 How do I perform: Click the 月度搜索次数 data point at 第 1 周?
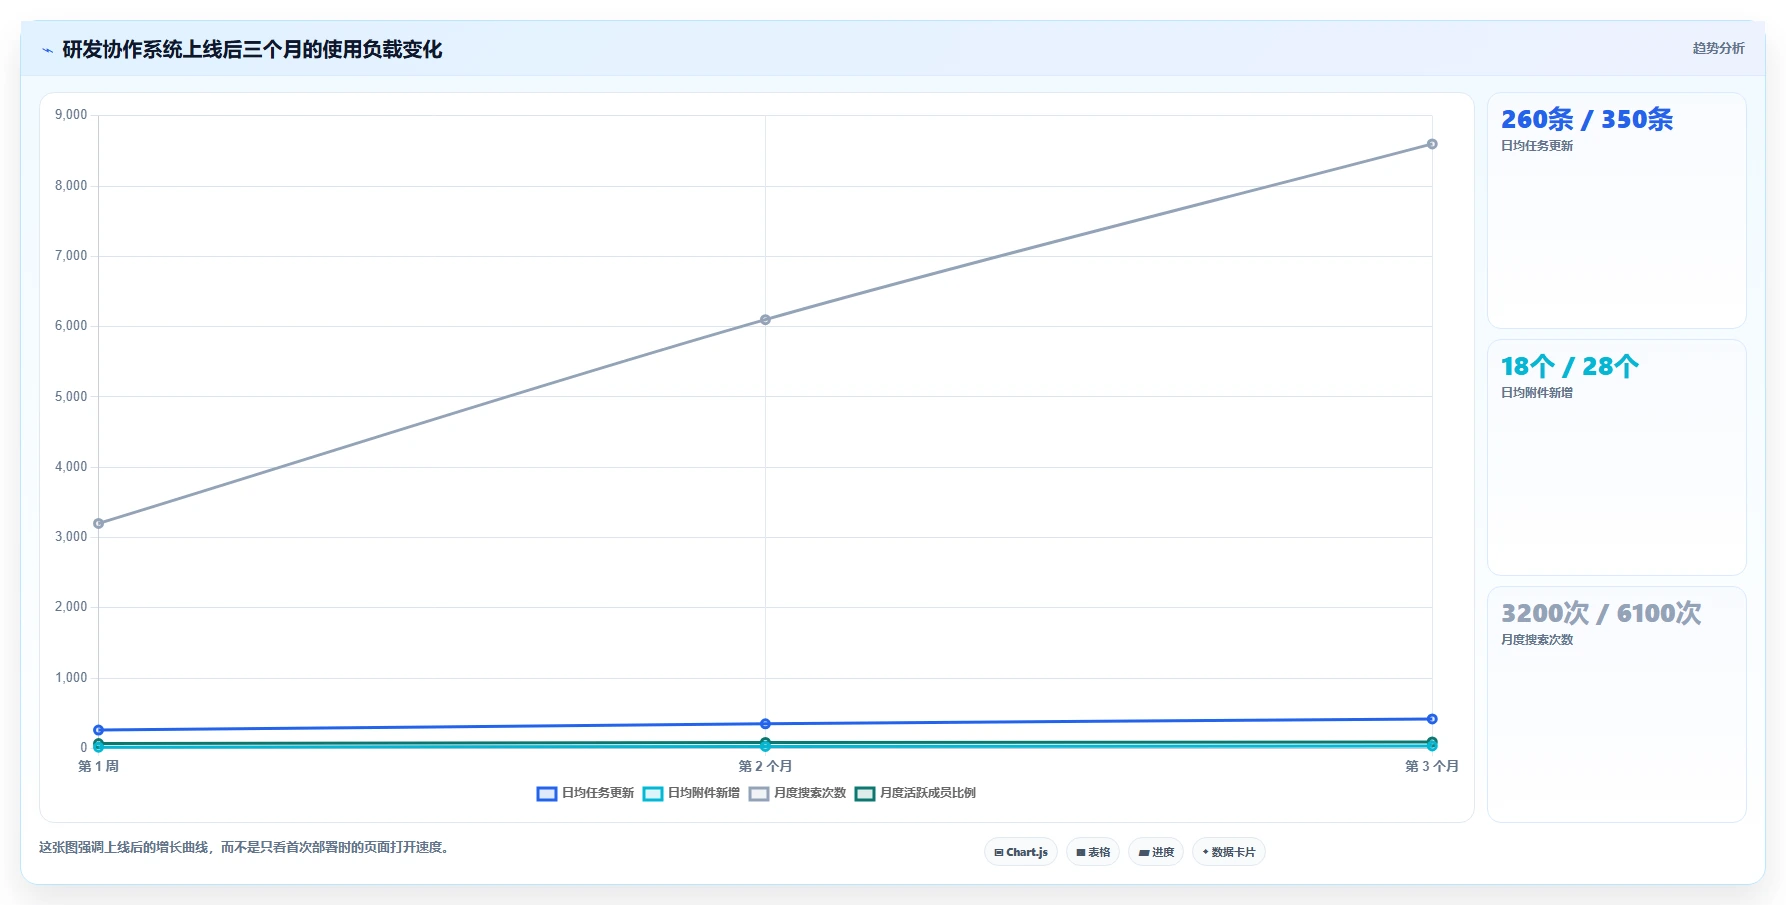click(x=98, y=523)
